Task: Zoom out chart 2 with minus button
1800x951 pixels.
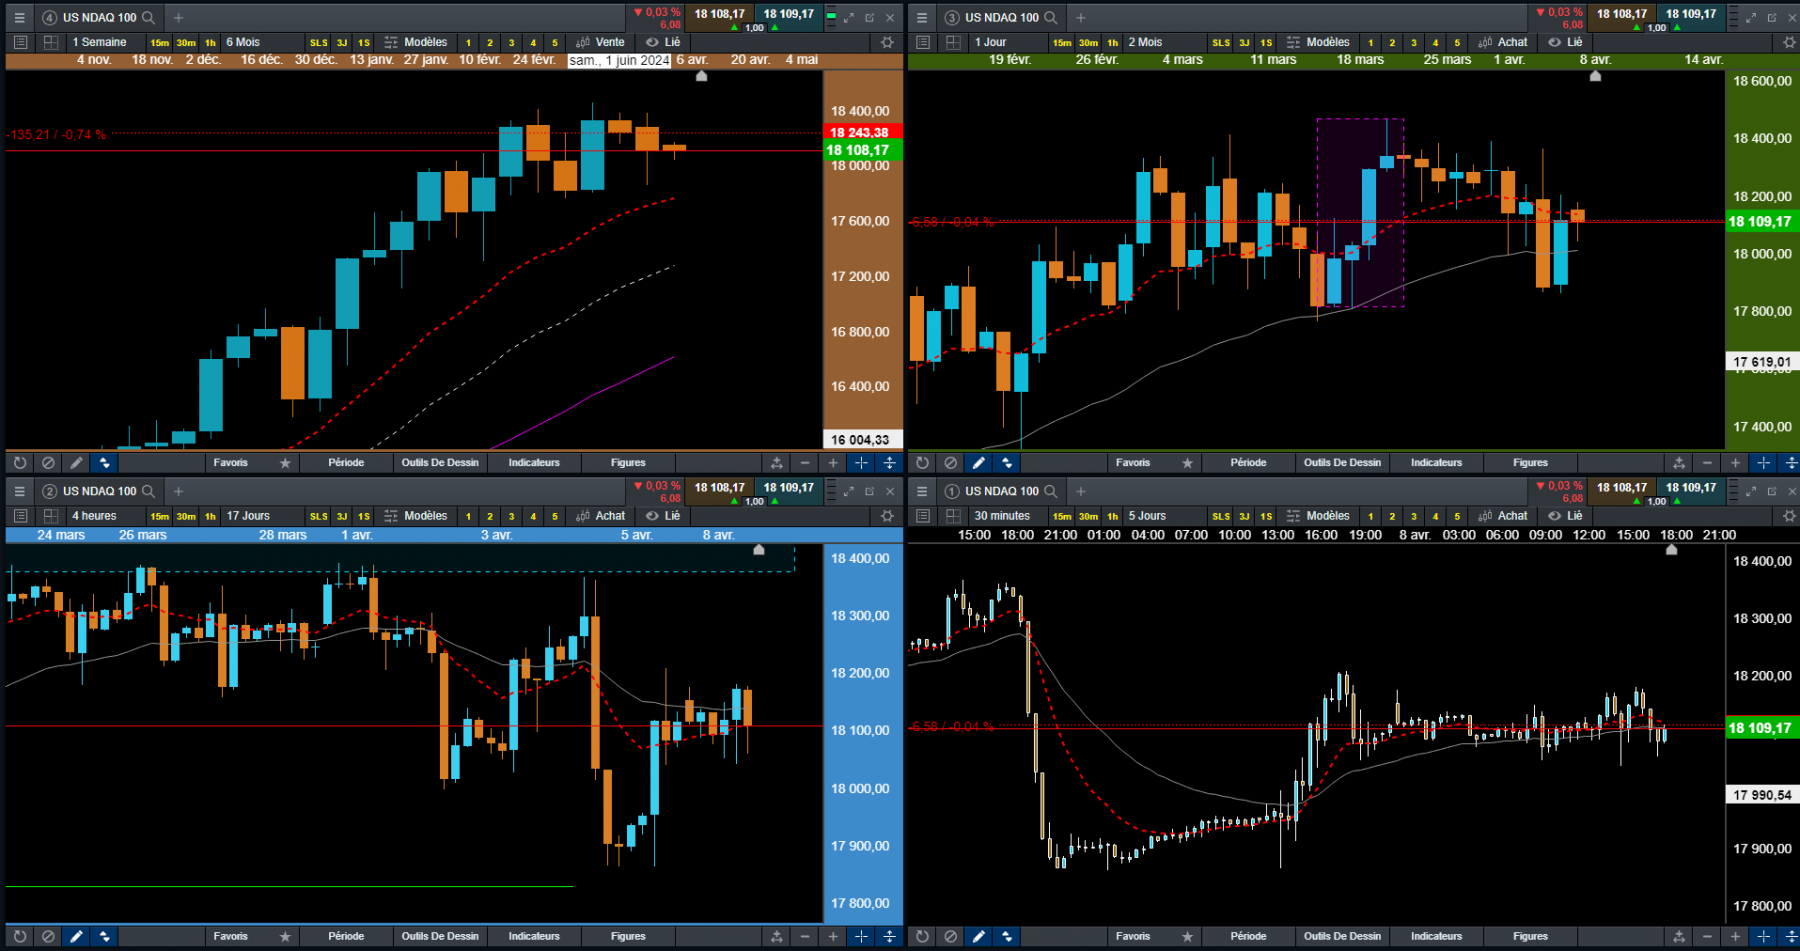Action: coord(805,937)
